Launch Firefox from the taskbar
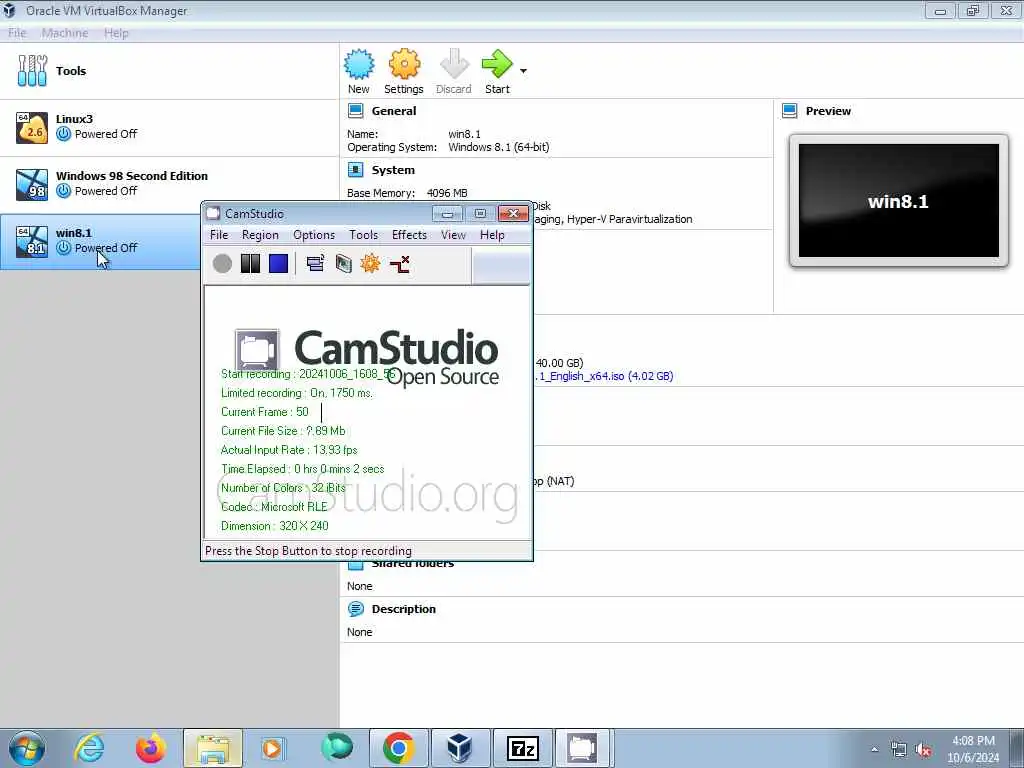This screenshot has height=768, width=1024. [x=150, y=748]
